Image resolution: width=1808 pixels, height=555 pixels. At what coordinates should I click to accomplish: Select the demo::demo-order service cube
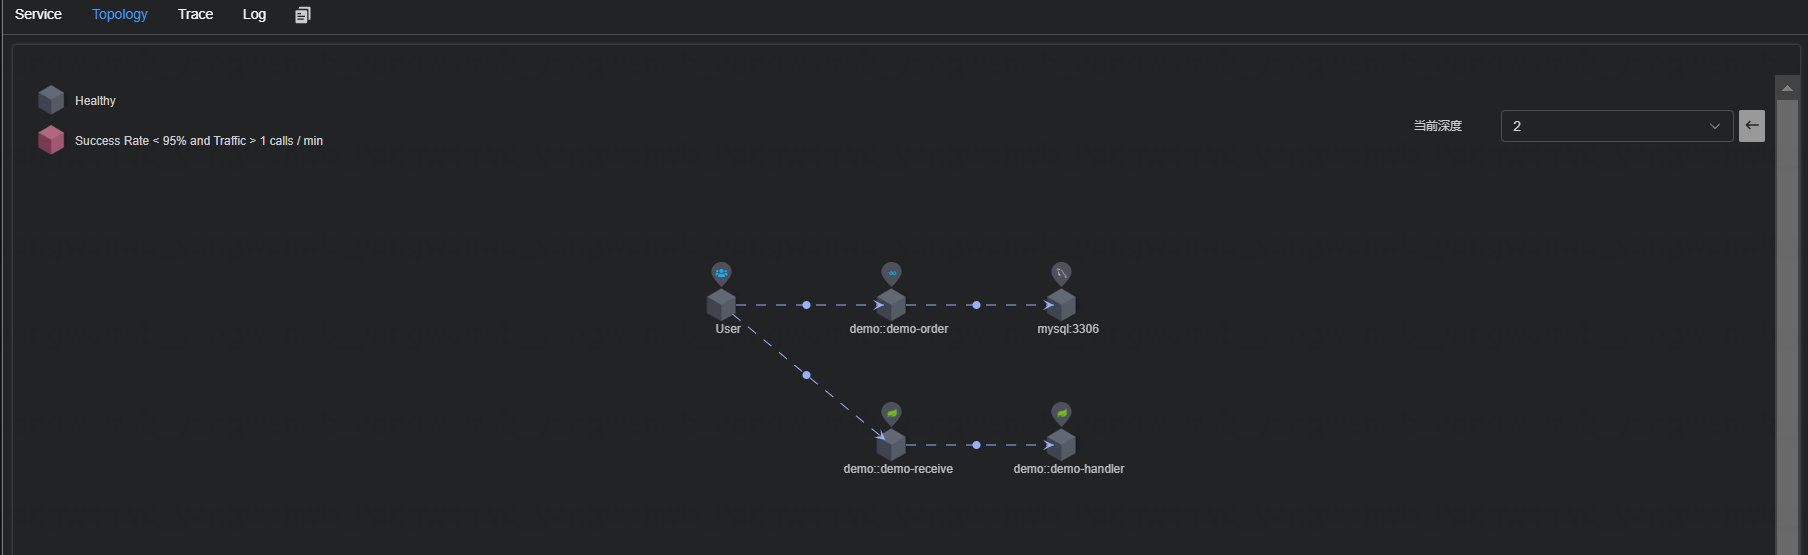[x=891, y=305]
